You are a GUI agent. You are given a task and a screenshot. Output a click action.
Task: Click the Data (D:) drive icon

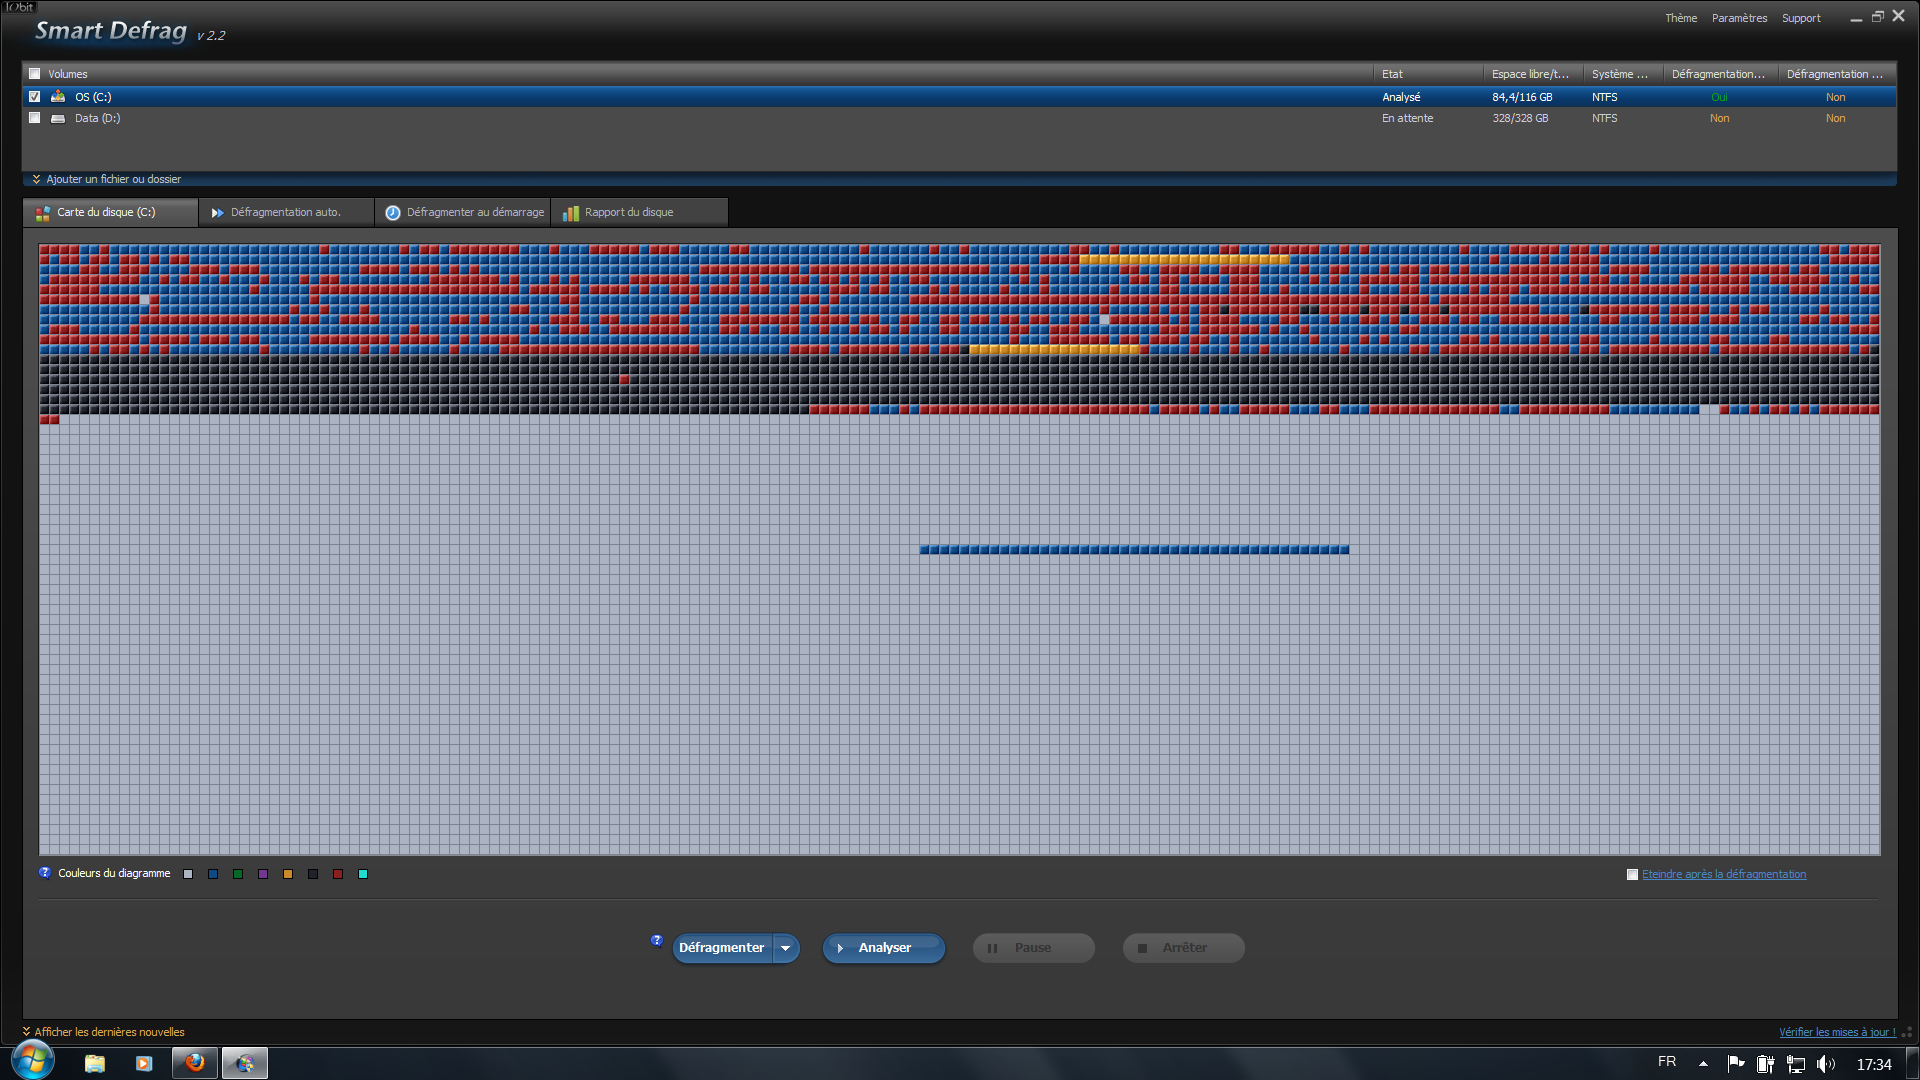point(58,118)
